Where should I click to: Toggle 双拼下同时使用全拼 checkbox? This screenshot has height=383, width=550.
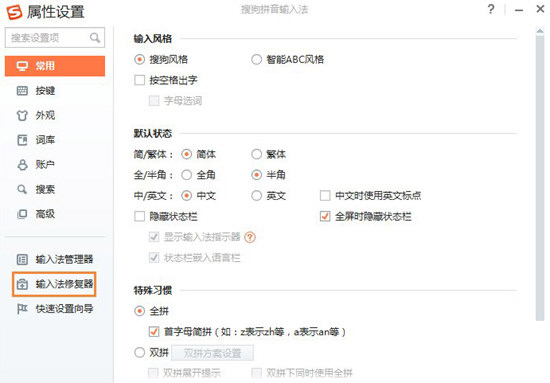click(x=256, y=373)
